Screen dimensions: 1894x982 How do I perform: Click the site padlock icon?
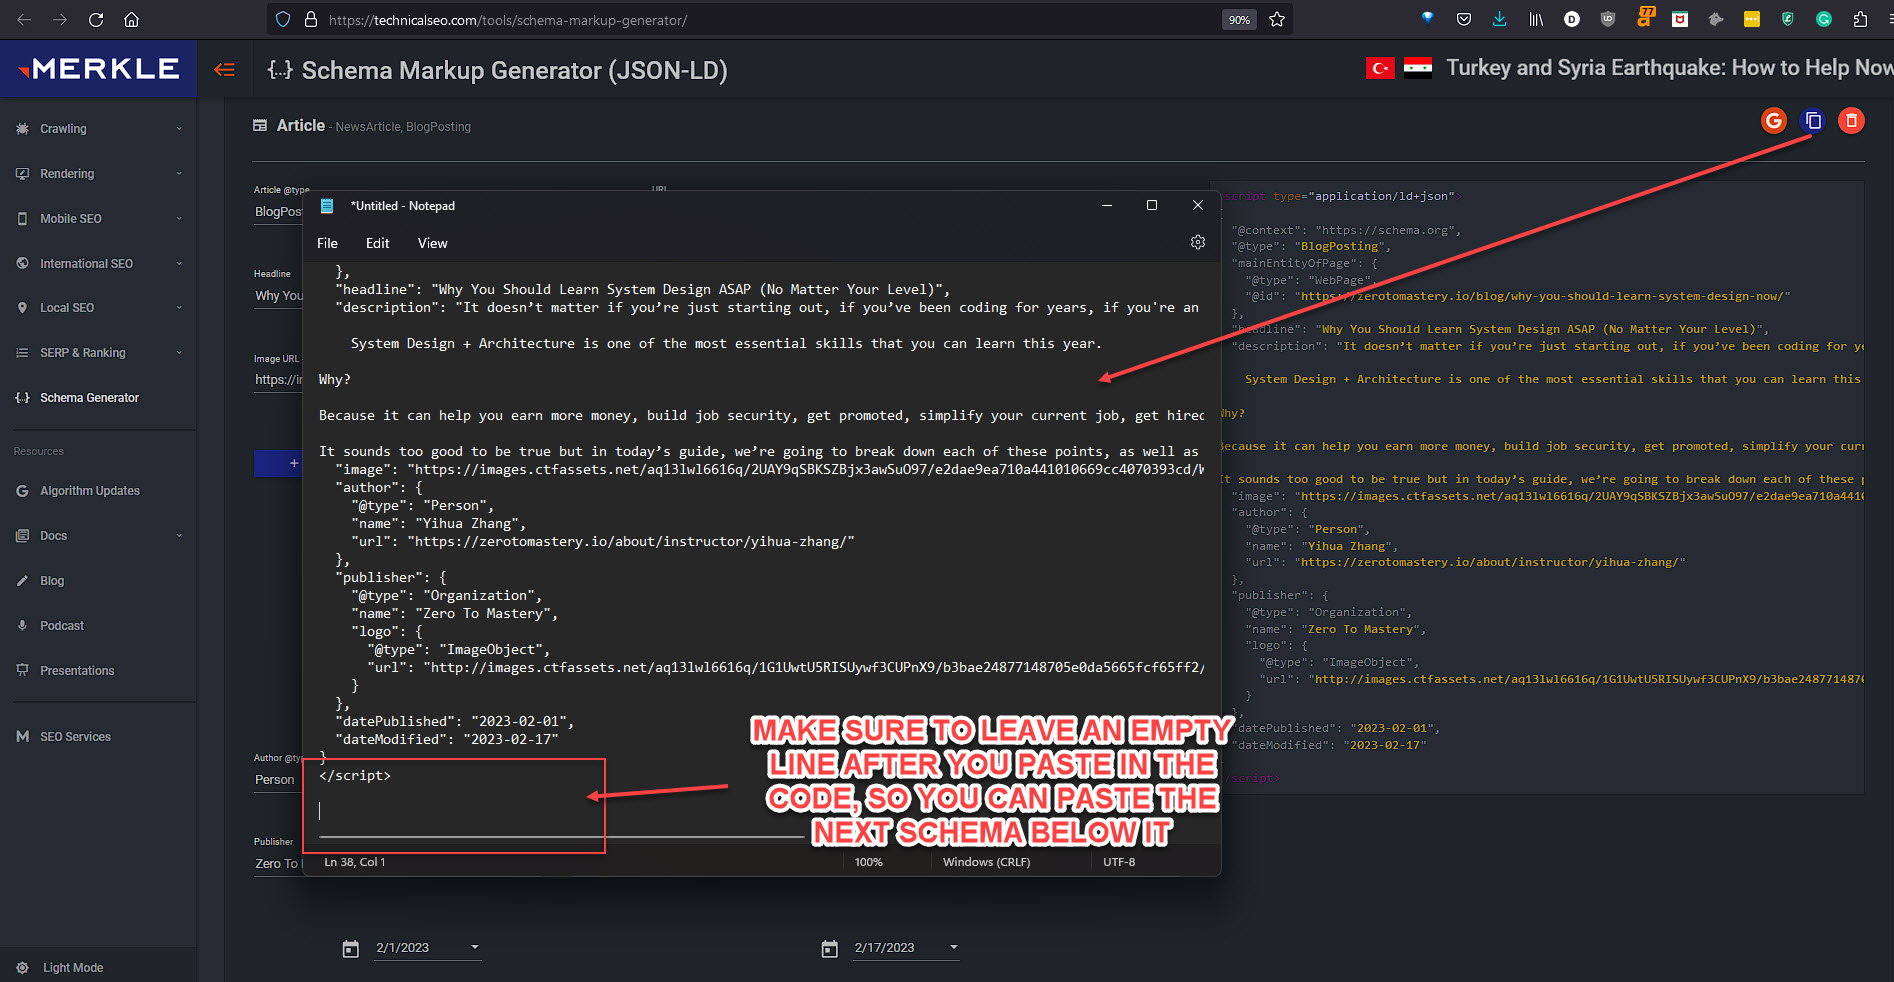click(311, 19)
